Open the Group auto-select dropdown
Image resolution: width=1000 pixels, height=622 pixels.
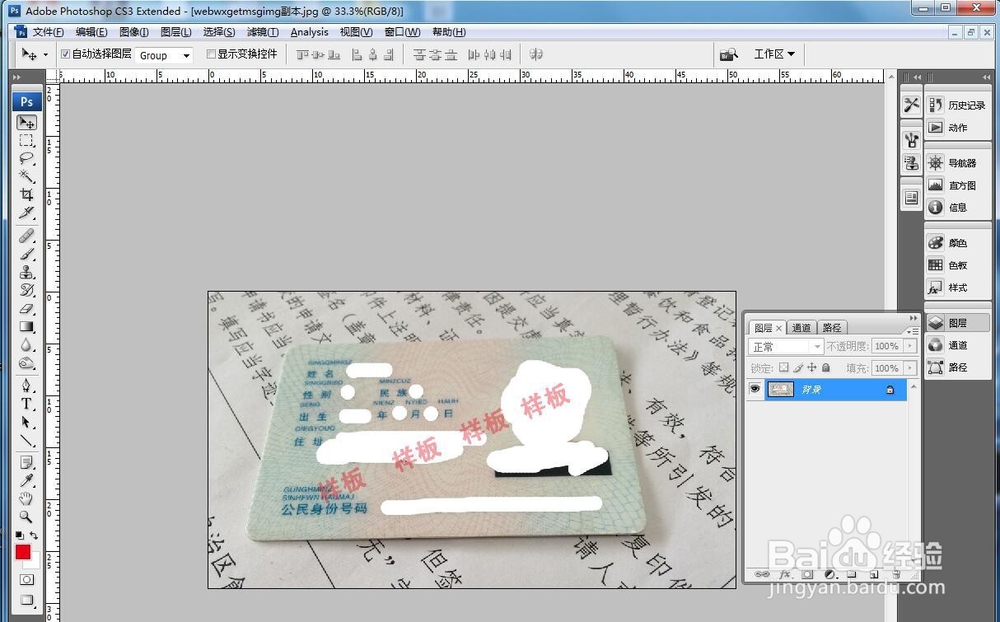click(165, 56)
